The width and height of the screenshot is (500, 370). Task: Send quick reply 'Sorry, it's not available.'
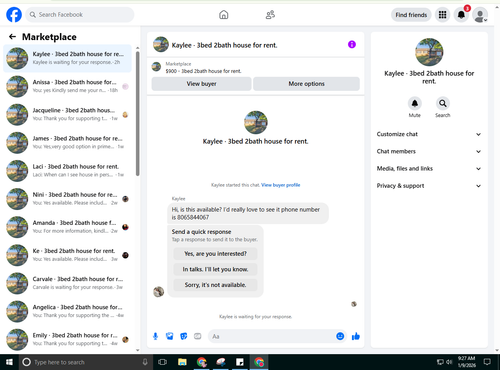(215, 285)
